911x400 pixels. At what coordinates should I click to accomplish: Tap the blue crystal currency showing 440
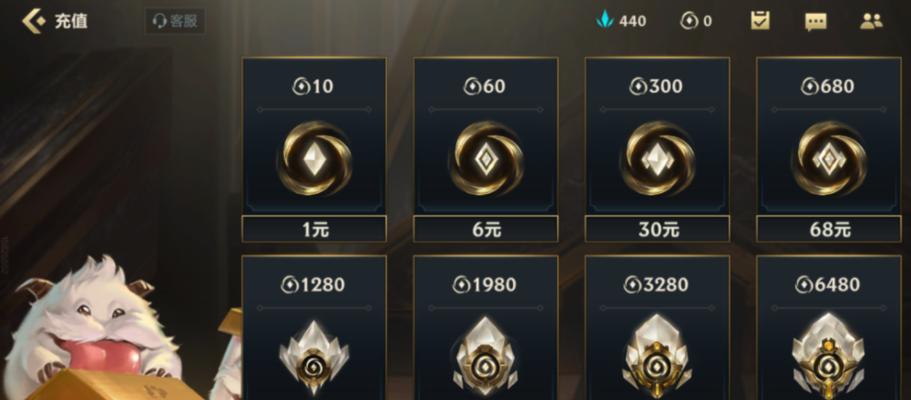621,22
